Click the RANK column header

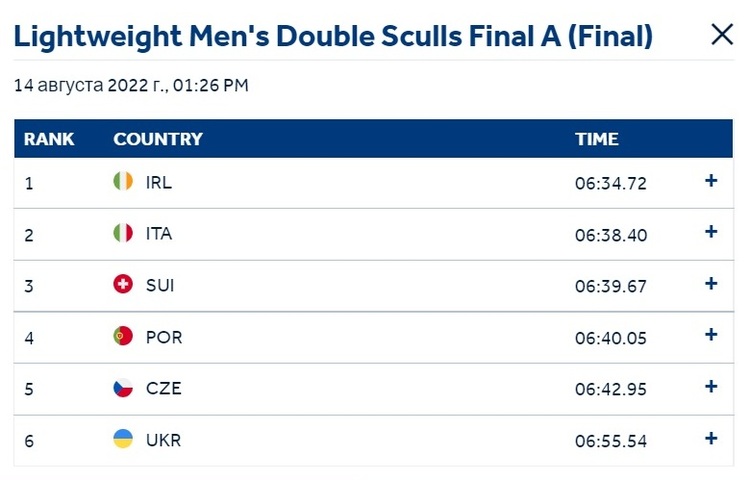[49, 139]
